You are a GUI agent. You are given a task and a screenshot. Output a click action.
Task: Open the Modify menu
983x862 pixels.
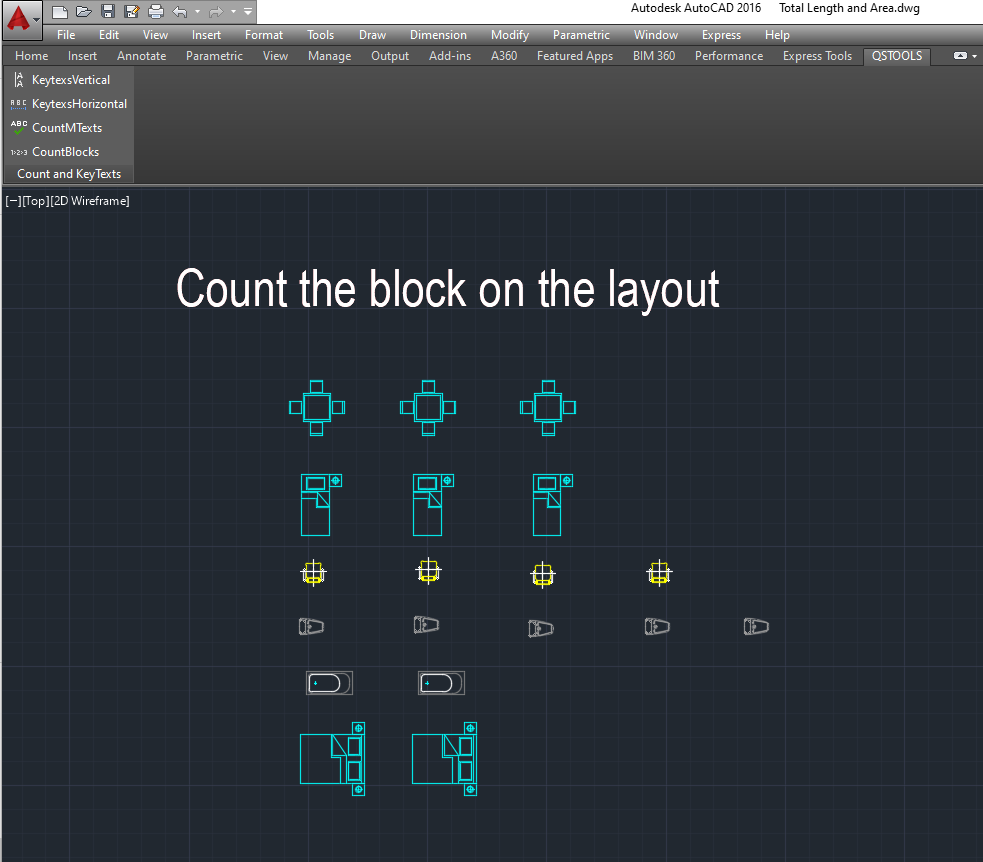click(510, 35)
